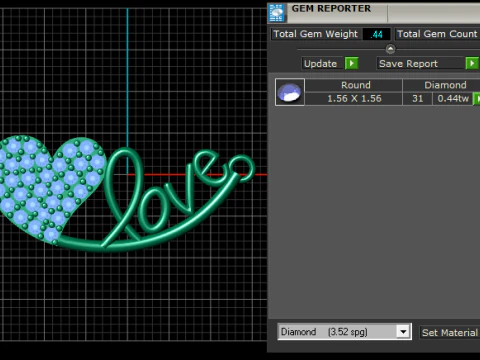The image size is (480, 360).
Task: Click the Set Material button
Action: pyautogui.click(x=449, y=332)
